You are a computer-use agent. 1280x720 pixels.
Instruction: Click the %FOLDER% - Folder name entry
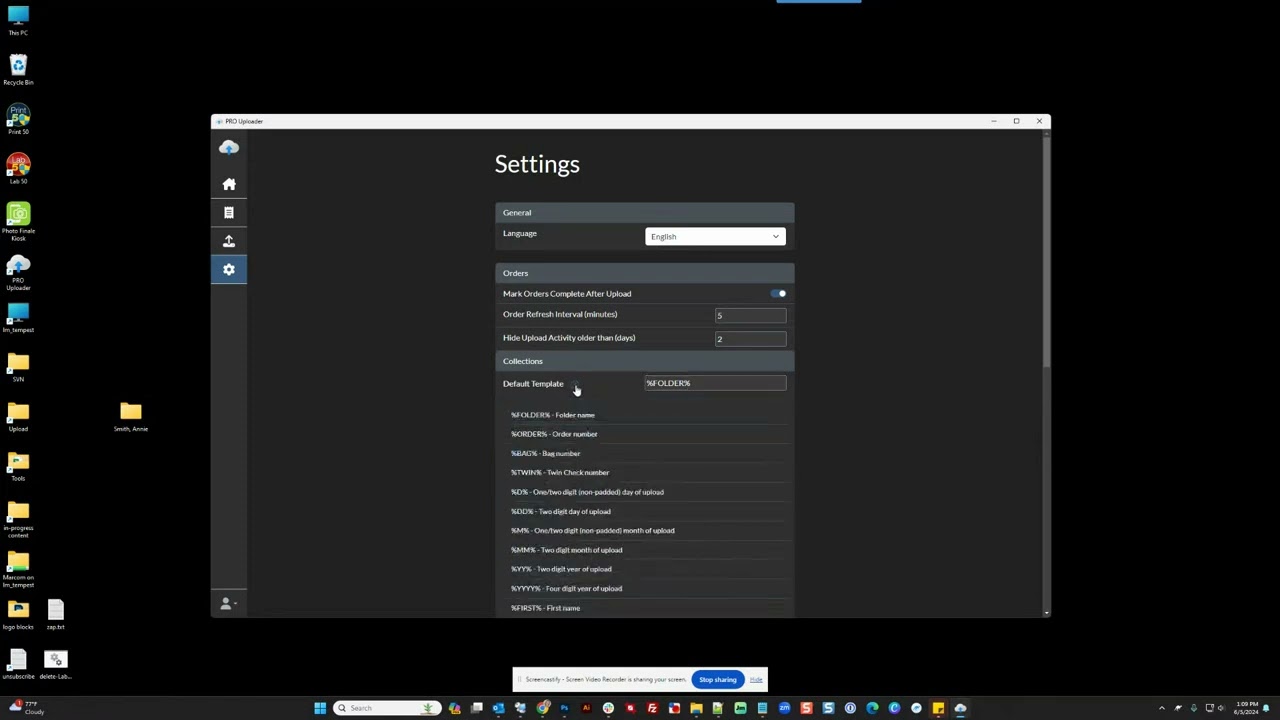[x=552, y=415]
